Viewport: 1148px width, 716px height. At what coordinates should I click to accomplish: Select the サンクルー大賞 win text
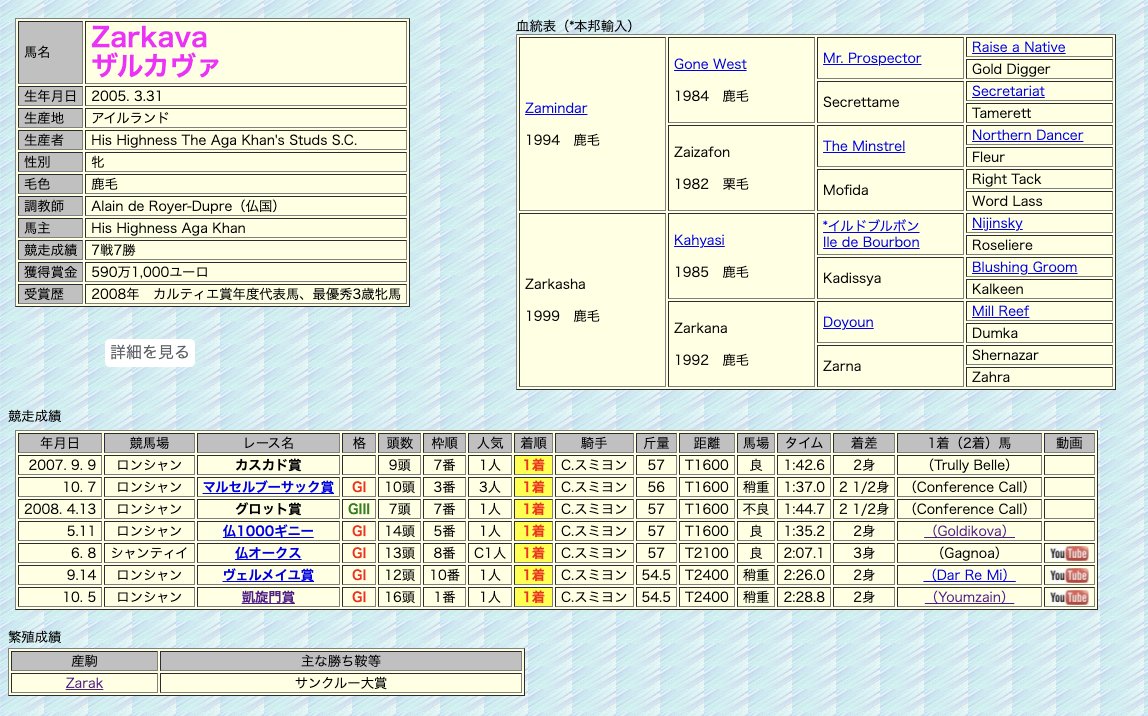point(341,683)
